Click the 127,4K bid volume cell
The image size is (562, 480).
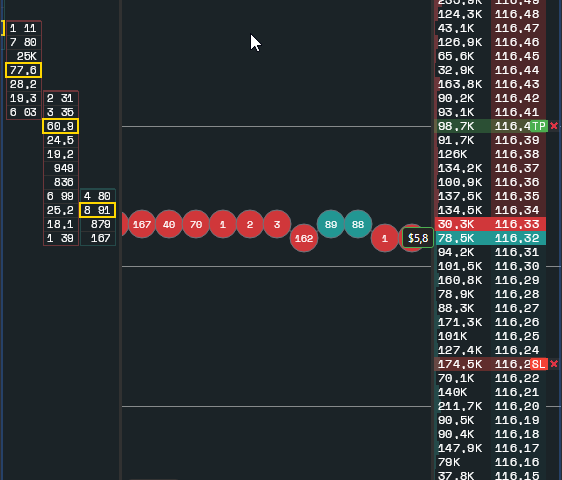460,350
